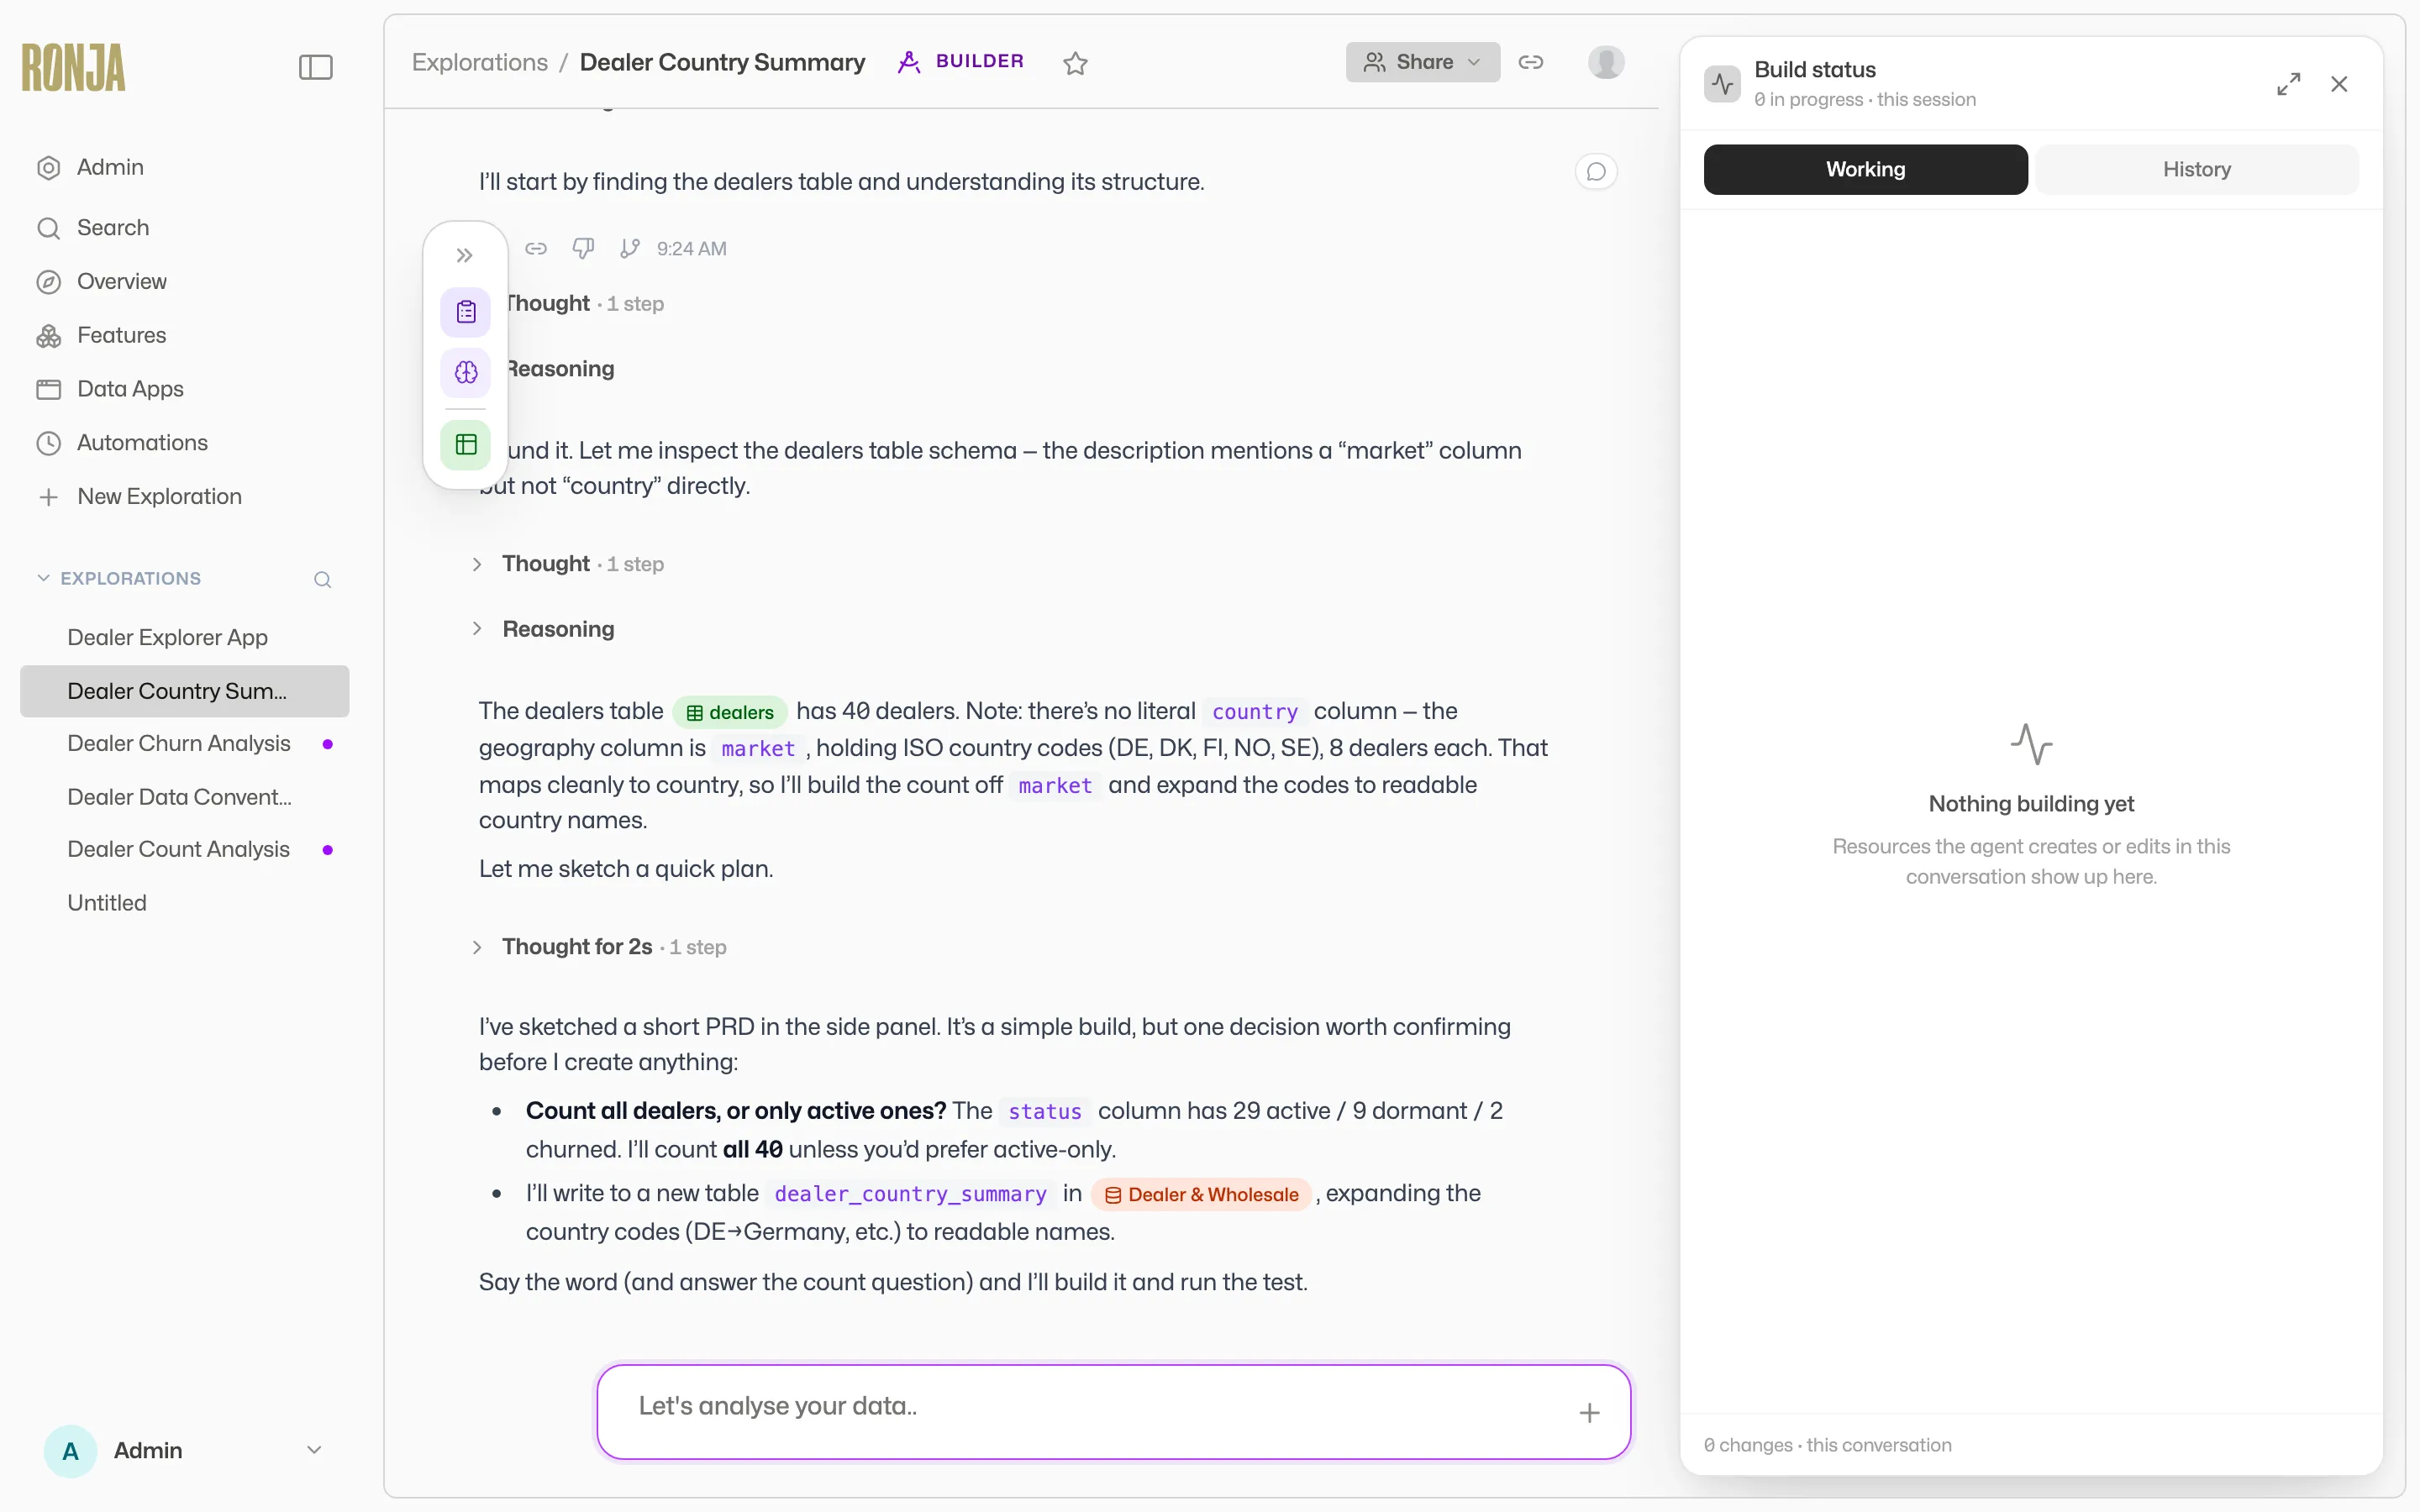Open Dealer Explorer App exploration
The height and width of the screenshot is (1512, 2420).
(168, 637)
